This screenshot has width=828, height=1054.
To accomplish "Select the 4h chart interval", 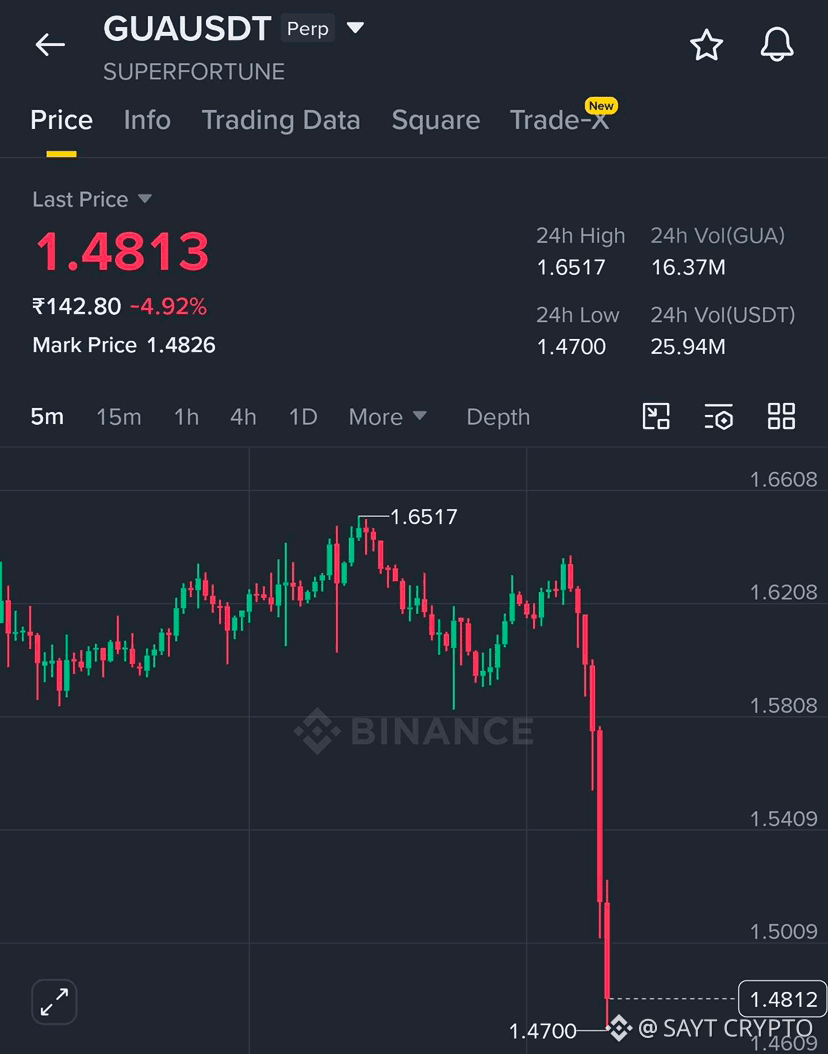I will pos(243,417).
